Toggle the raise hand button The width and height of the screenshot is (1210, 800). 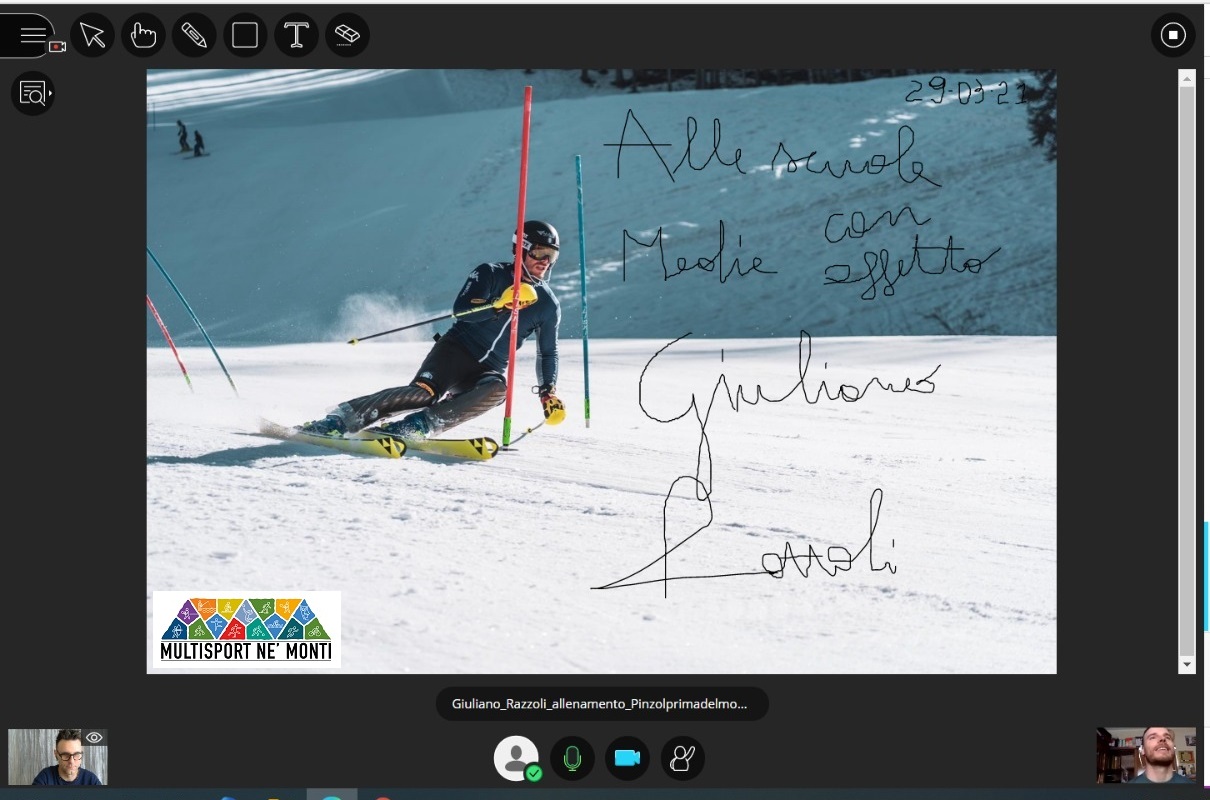(x=682, y=758)
